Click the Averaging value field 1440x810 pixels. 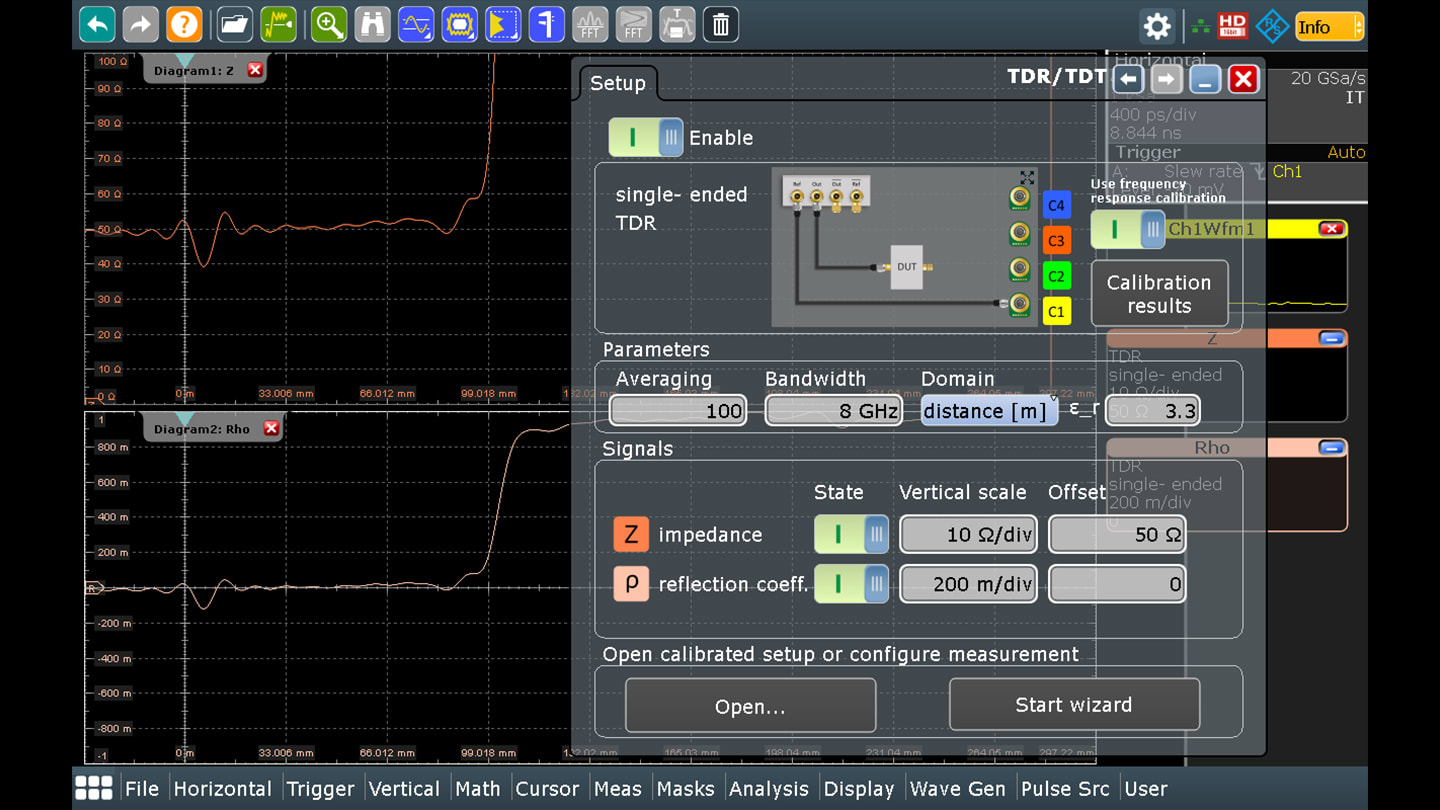pos(678,410)
